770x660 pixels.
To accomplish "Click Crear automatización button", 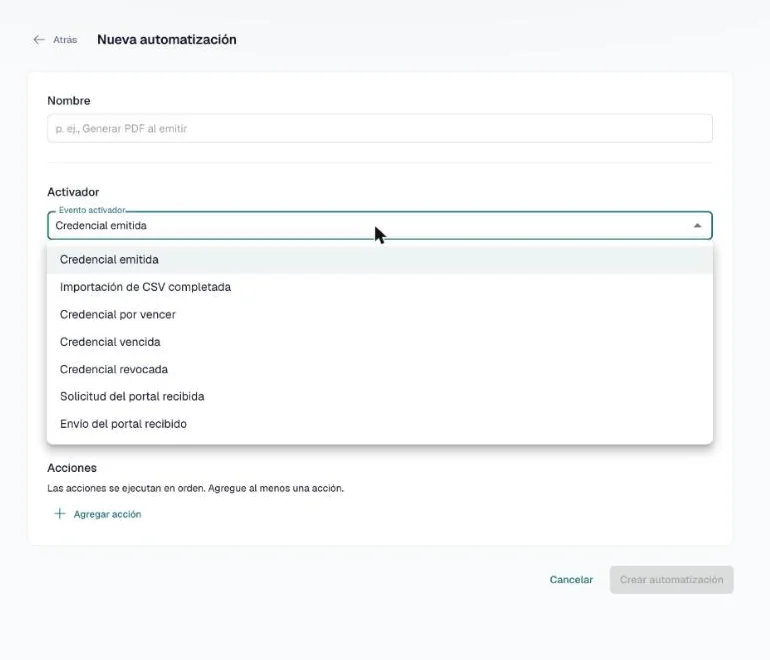I will tap(671, 579).
